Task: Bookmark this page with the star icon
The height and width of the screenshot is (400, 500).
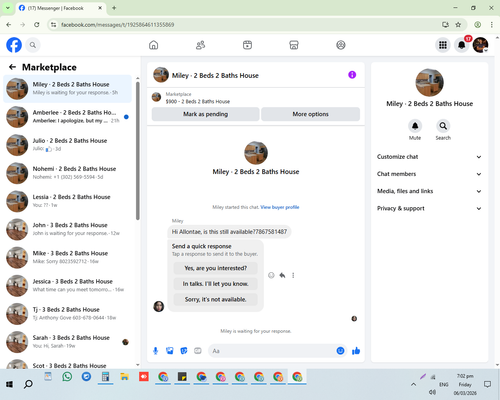Action: [458, 25]
